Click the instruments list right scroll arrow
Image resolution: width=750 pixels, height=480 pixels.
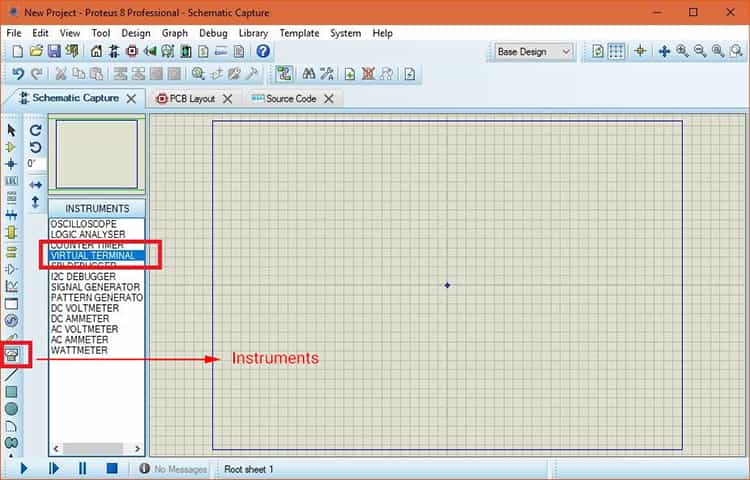138,448
